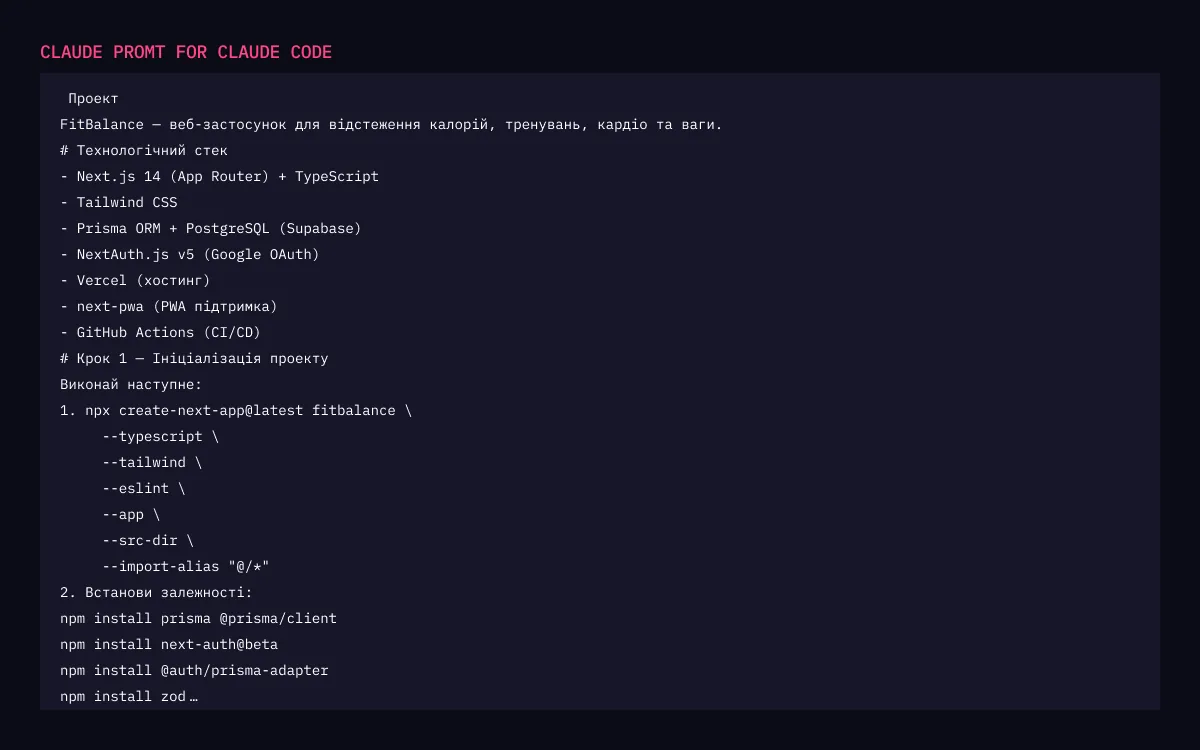Click the '--src-dir \' flag line
The width and height of the screenshot is (1200, 750).
tap(148, 540)
